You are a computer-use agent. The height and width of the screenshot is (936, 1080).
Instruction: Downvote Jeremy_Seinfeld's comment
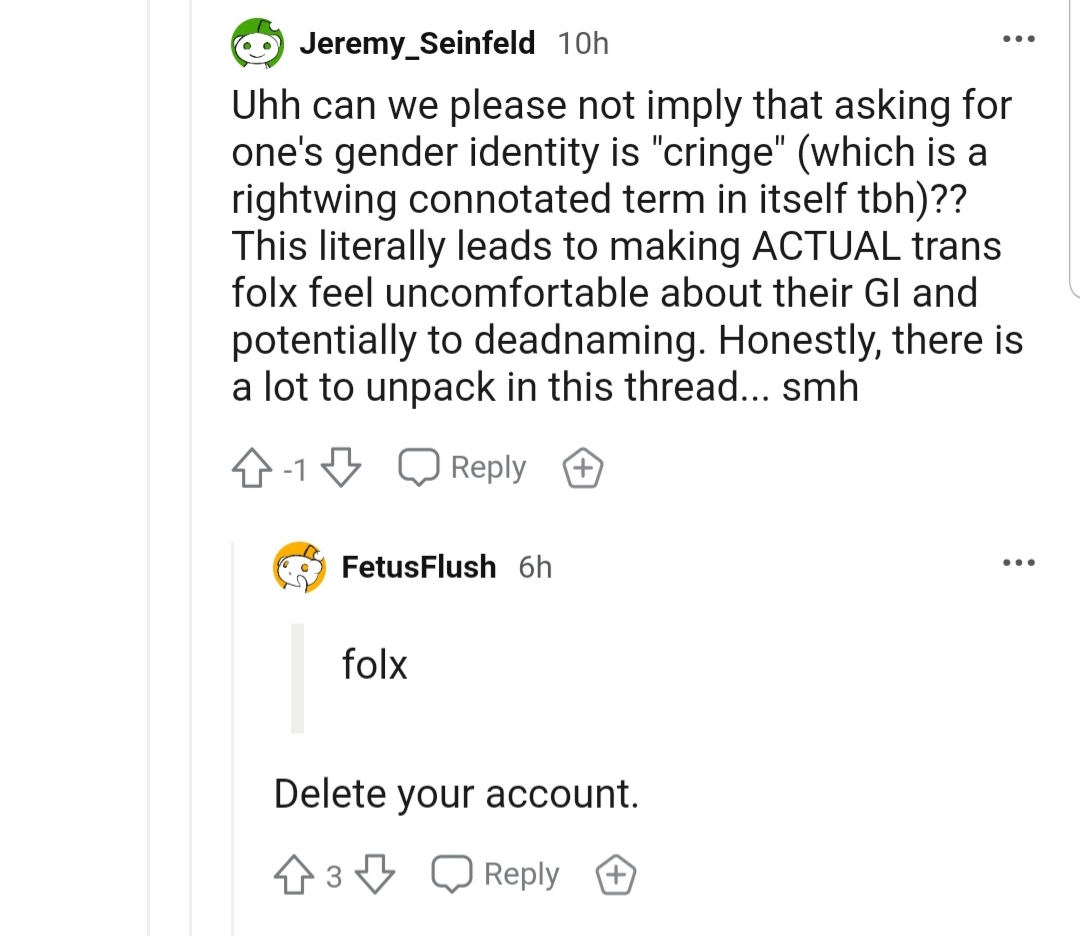[x=342, y=468]
